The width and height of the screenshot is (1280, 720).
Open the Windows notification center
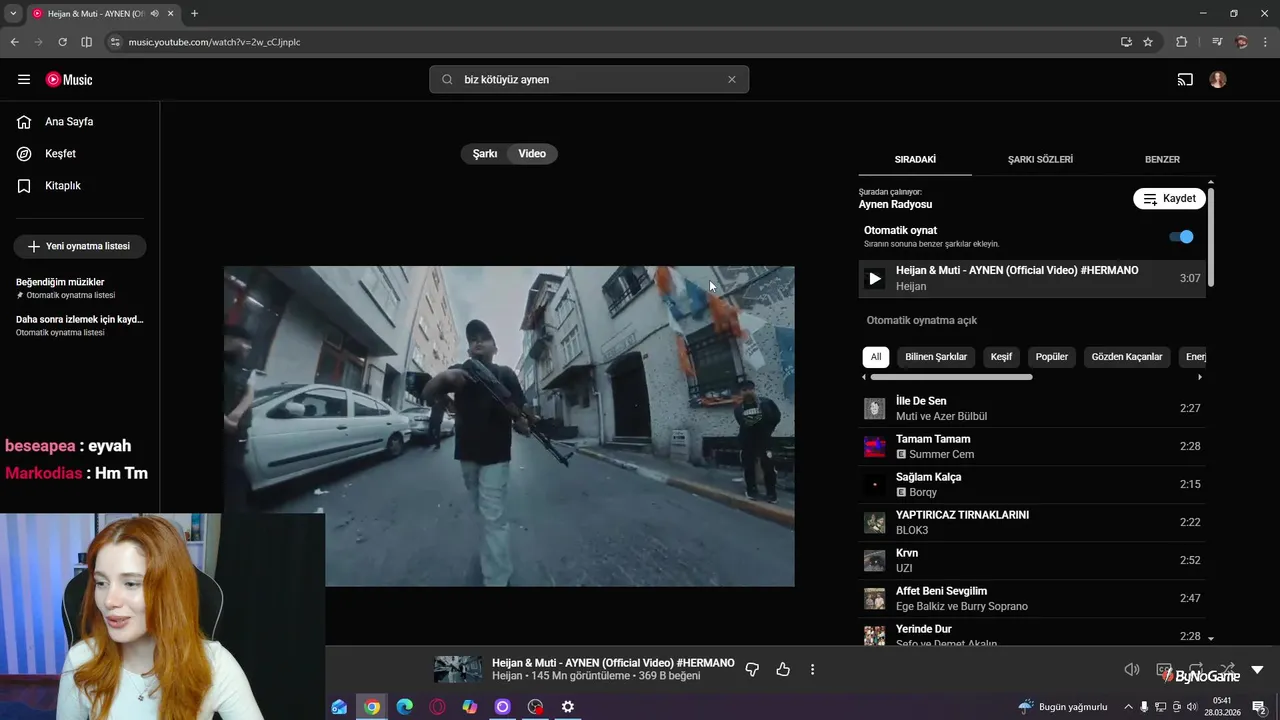pyautogui.click(x=1260, y=707)
